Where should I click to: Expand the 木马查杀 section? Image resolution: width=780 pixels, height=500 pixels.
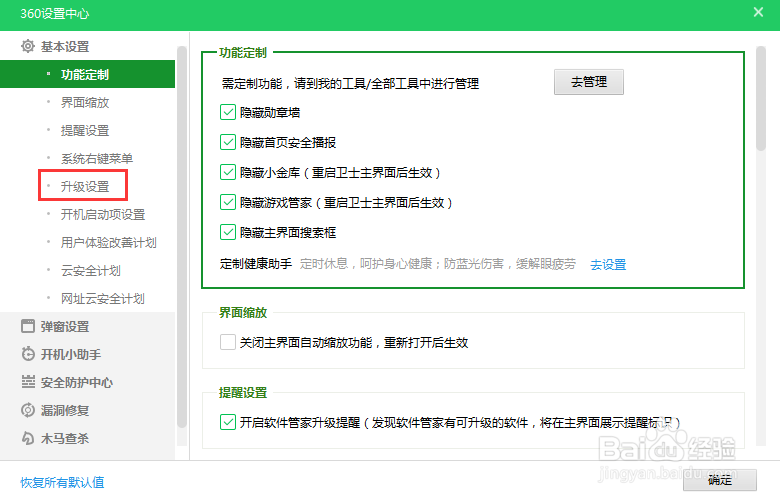[x=65, y=438]
